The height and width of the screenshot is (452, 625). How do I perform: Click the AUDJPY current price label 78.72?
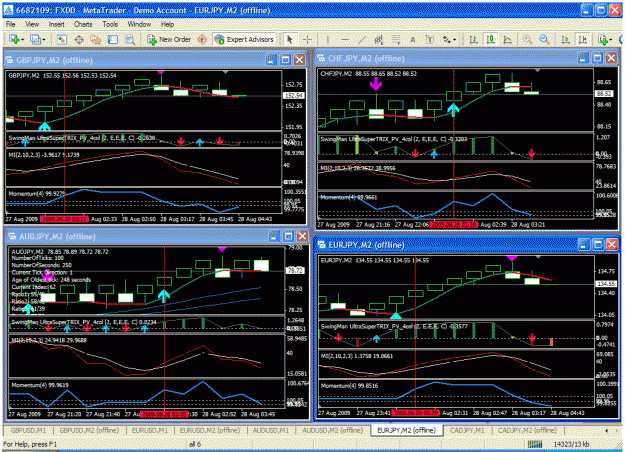click(295, 271)
